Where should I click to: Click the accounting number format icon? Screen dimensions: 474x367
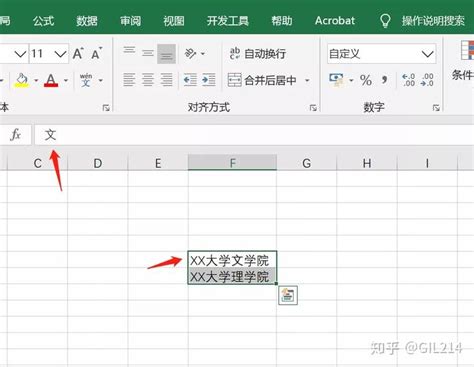[x=336, y=80]
